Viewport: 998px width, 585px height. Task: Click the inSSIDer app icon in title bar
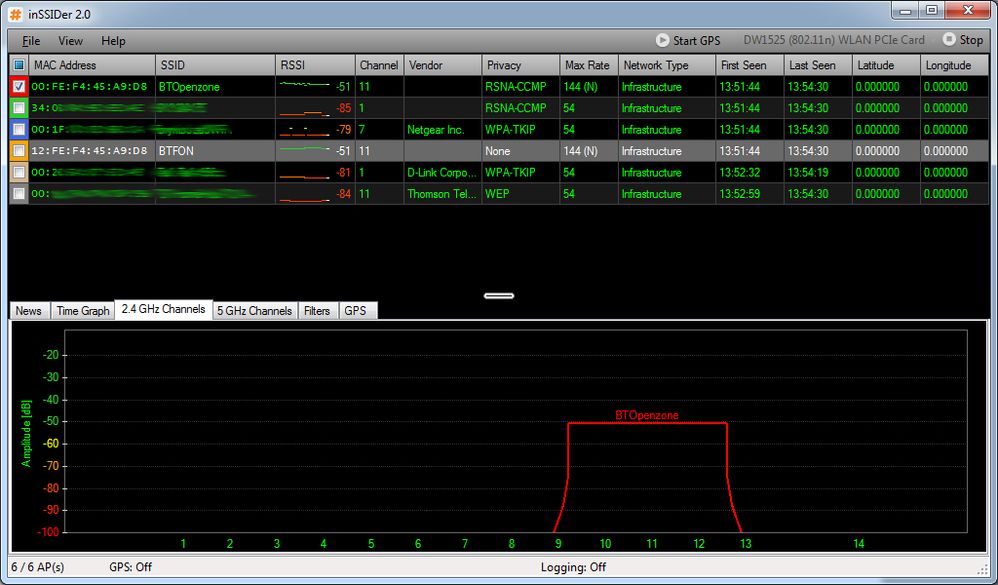tap(15, 13)
